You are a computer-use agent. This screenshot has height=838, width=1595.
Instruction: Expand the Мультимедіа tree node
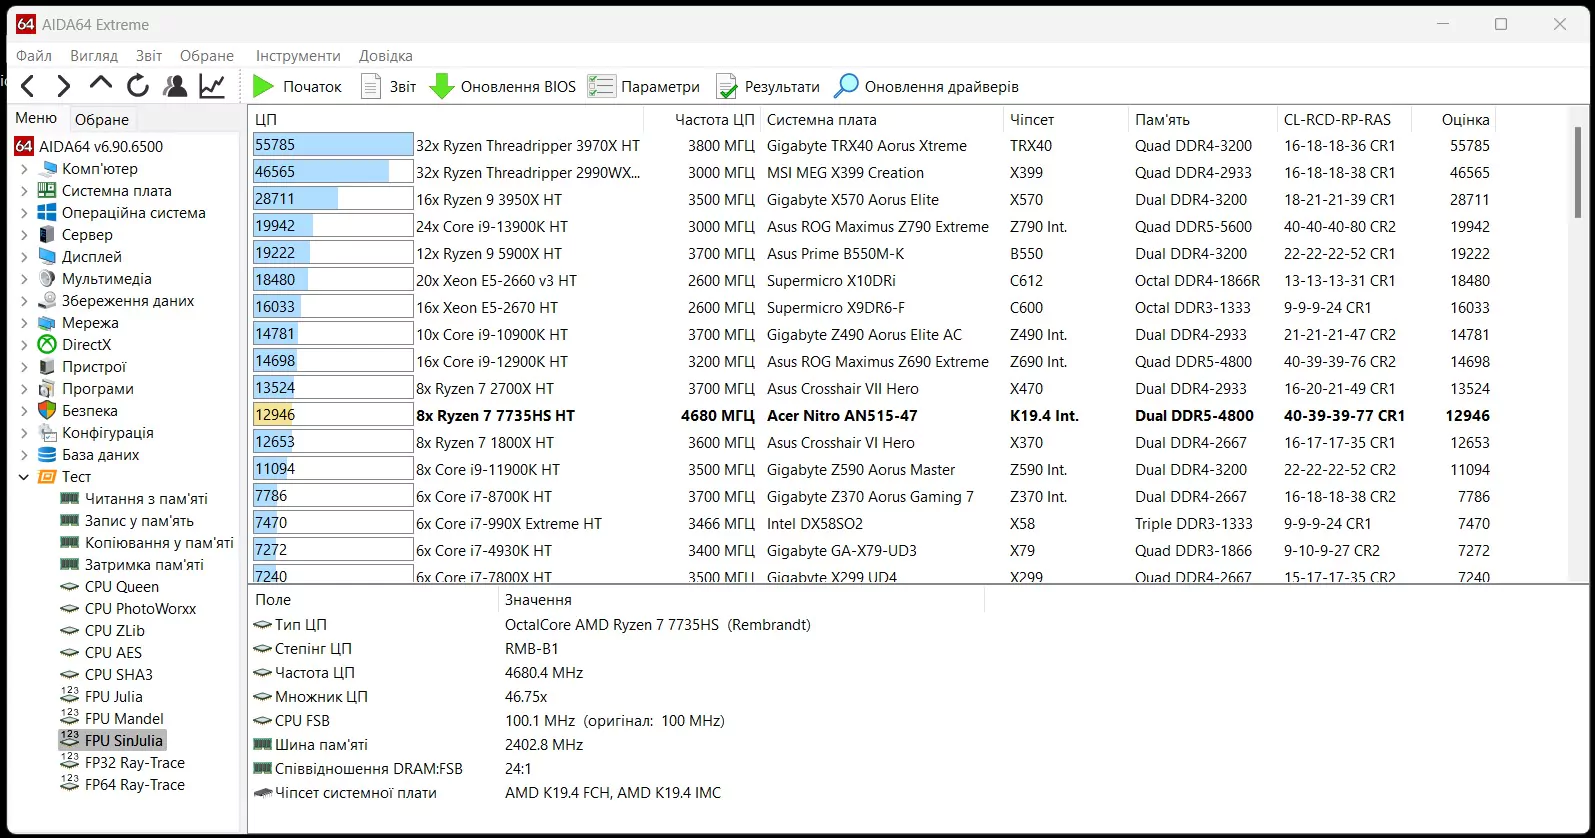tap(24, 279)
